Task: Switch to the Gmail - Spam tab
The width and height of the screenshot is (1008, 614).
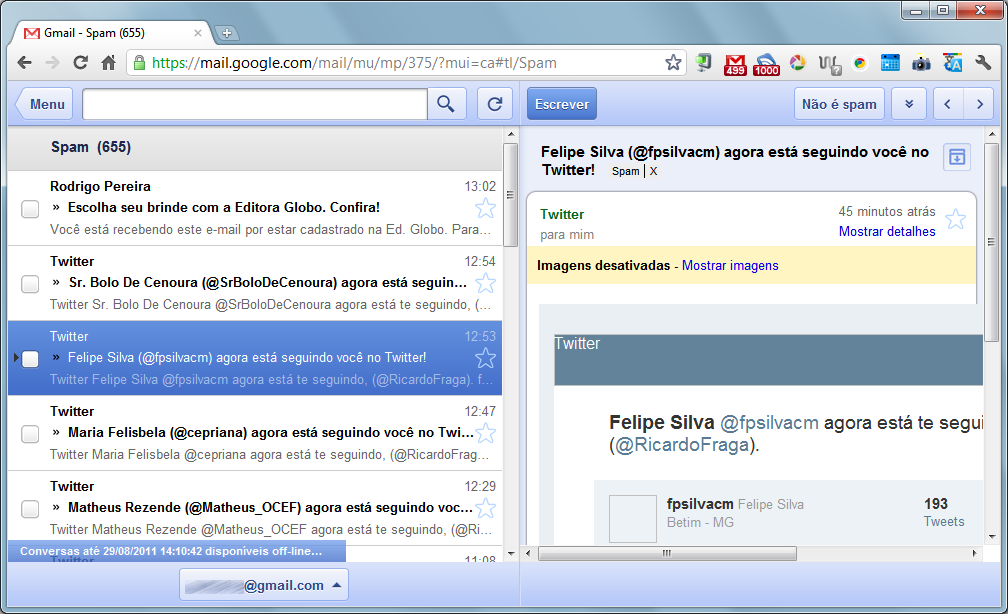Action: pyautogui.click(x=110, y=32)
